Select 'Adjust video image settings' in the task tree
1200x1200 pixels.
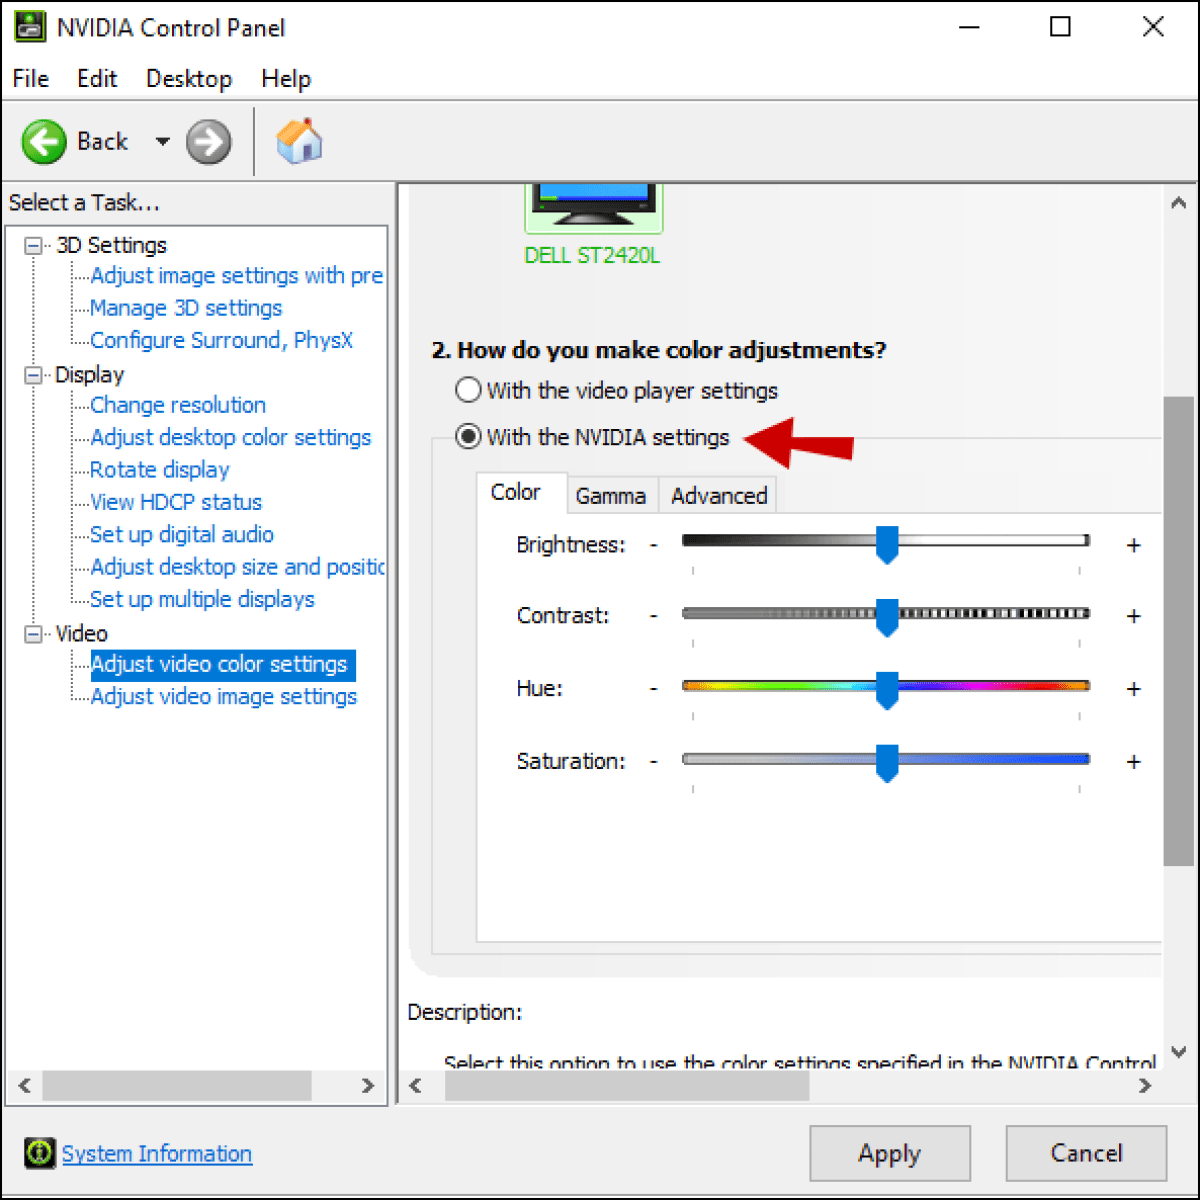(222, 696)
